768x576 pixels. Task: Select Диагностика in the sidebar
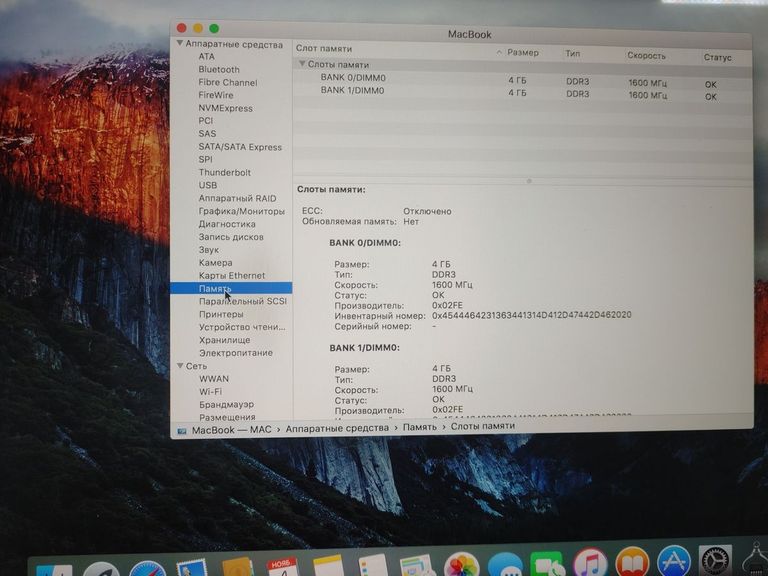pyautogui.click(x=227, y=224)
